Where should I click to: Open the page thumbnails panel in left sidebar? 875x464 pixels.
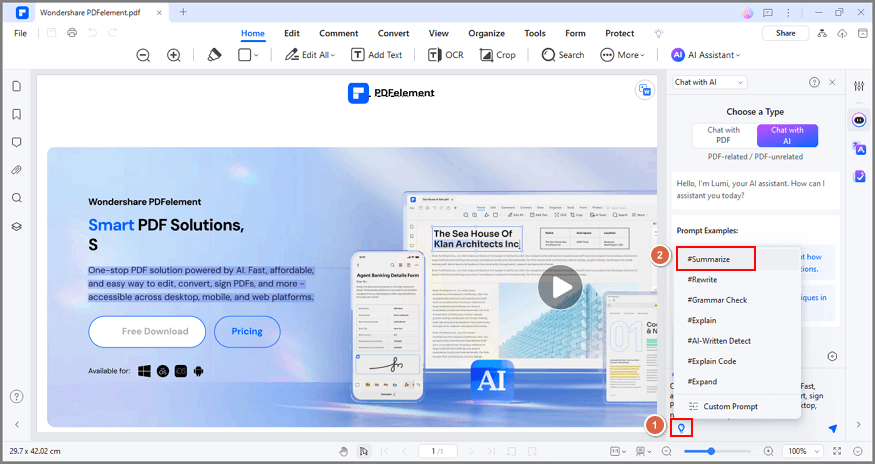[x=17, y=86]
